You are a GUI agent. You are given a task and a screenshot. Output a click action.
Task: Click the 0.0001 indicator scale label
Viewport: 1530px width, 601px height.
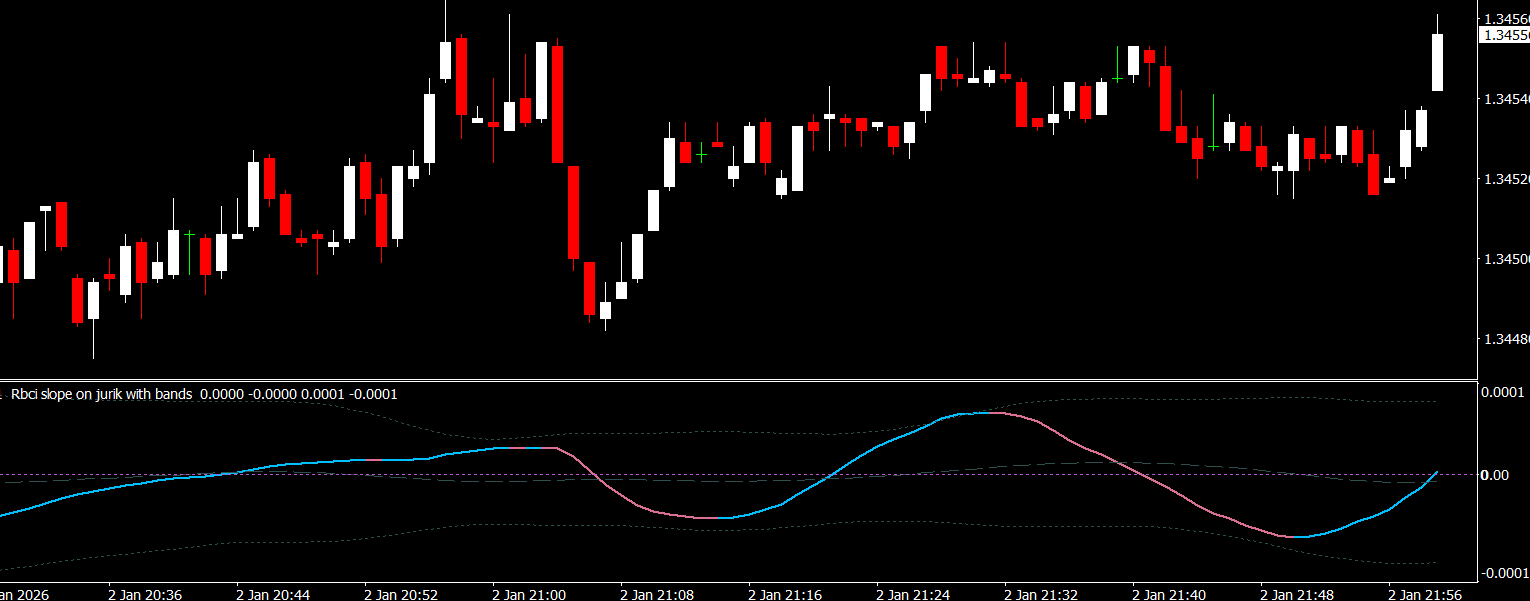click(1503, 391)
